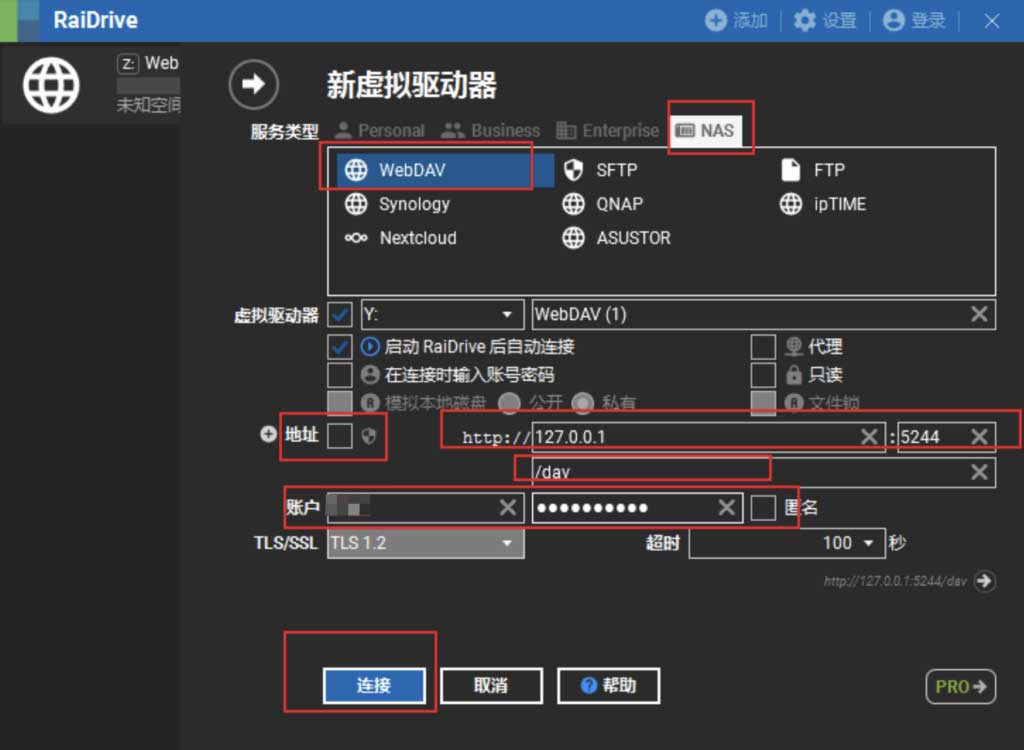Screen dimensions: 1024x750
Task: Click the 连接 connect button
Action: pos(374,686)
